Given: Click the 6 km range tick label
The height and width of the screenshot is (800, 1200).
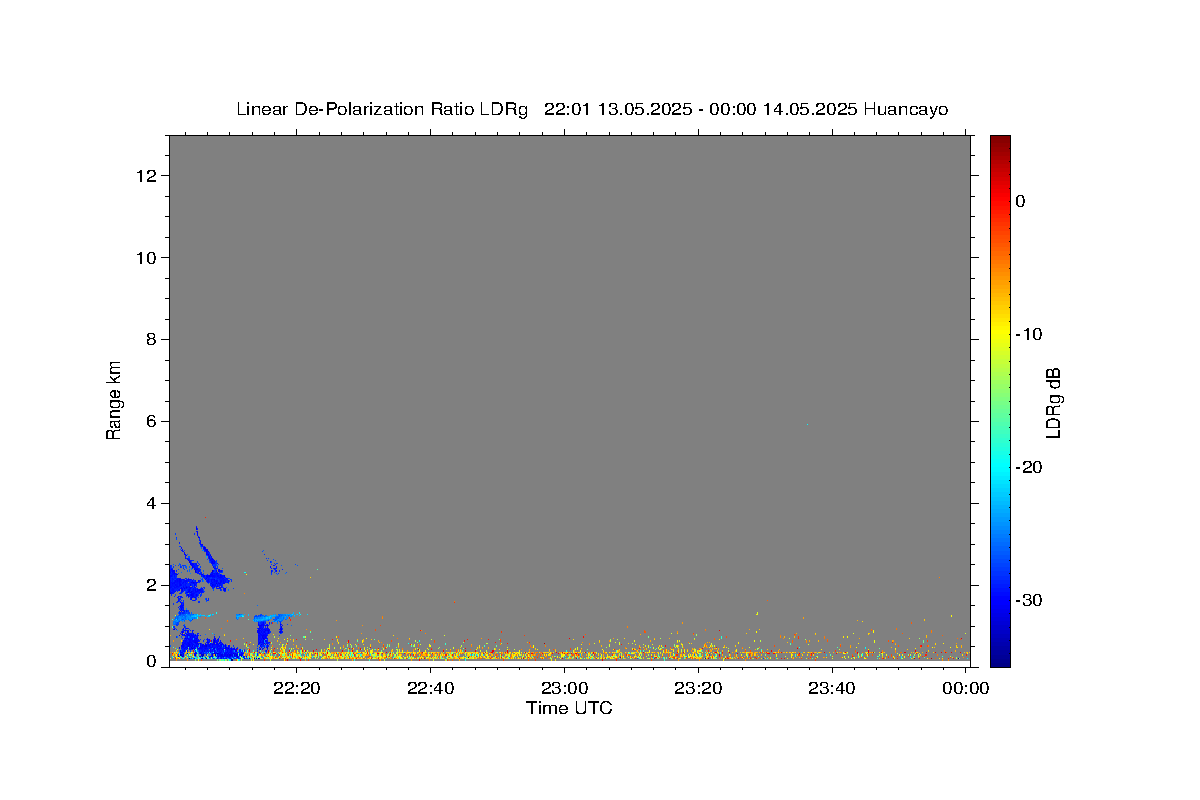Looking at the screenshot, I should click(152, 422).
